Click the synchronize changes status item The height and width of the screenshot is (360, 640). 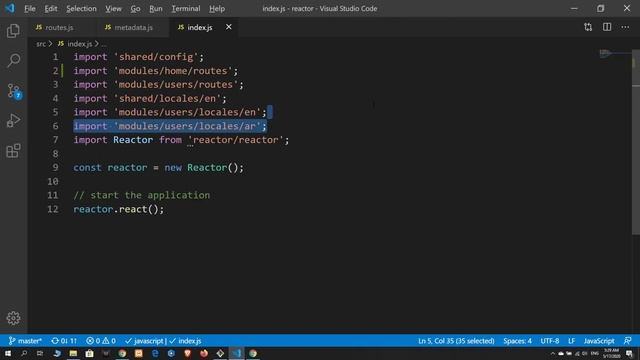point(64,341)
